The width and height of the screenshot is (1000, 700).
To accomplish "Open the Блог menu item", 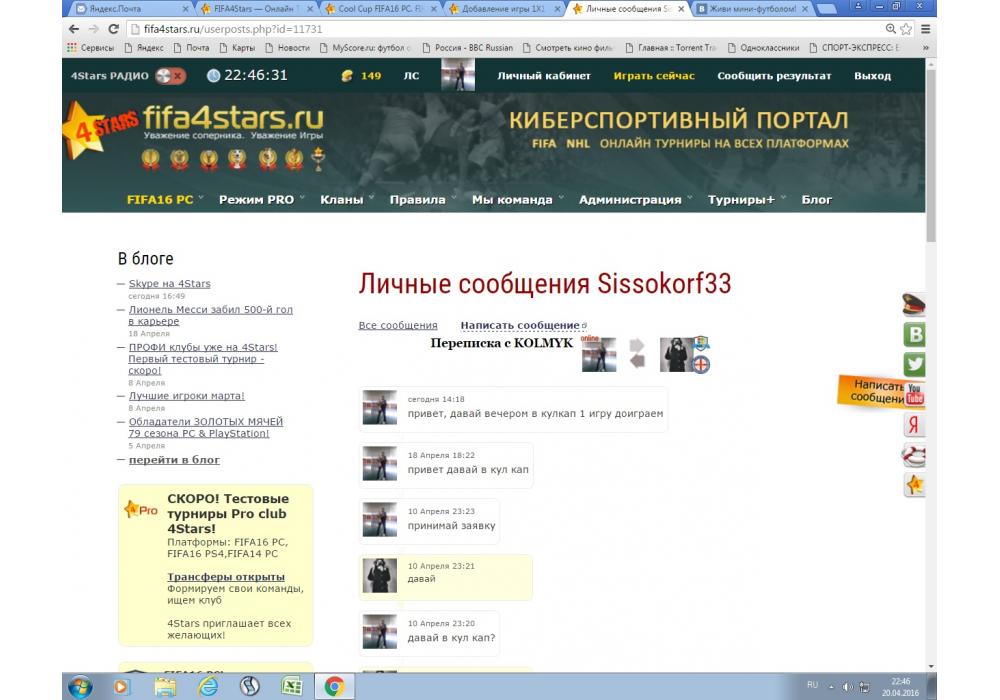I will 816,199.
